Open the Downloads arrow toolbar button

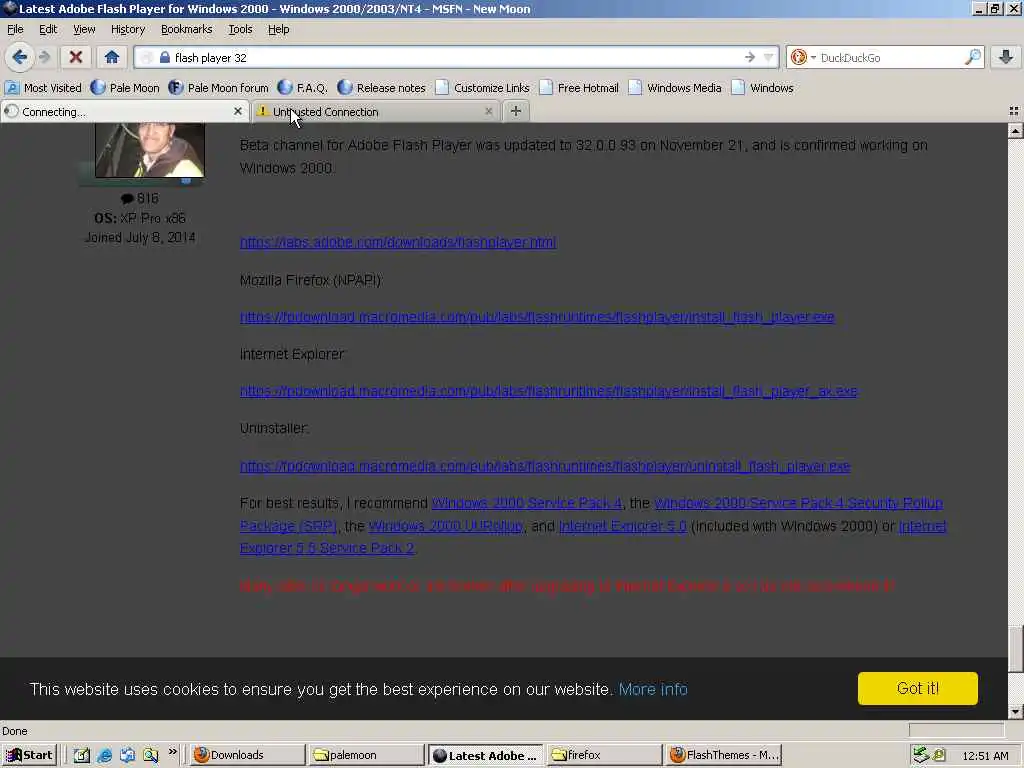(1006, 57)
